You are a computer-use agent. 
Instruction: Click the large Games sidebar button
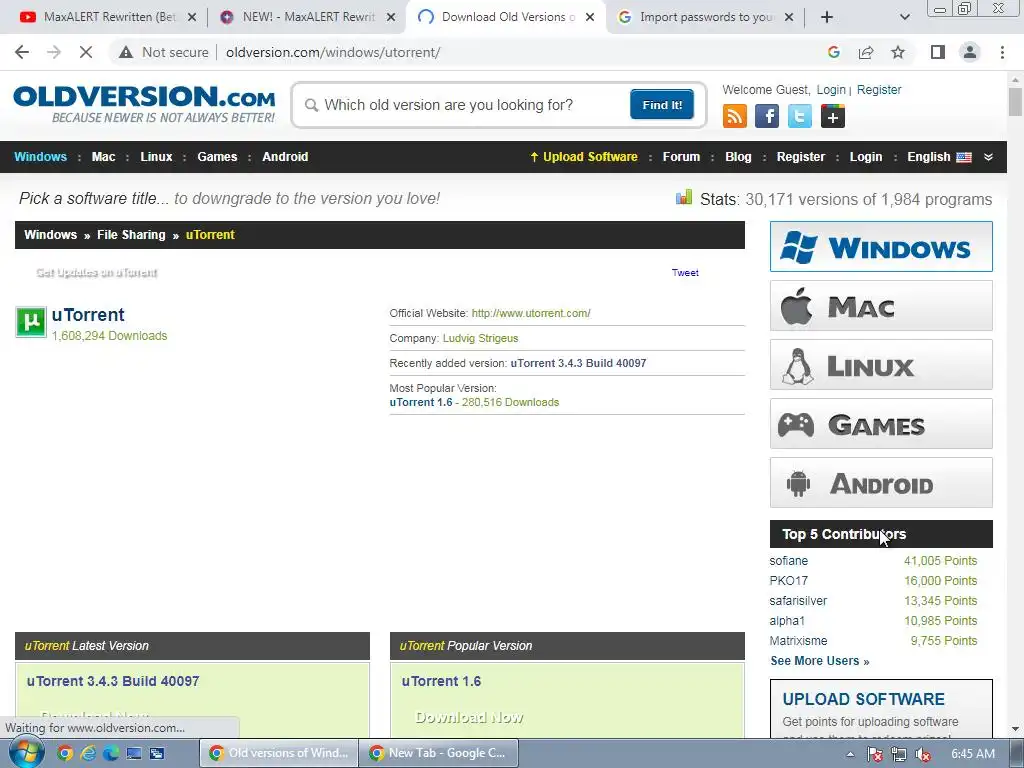tap(881, 424)
